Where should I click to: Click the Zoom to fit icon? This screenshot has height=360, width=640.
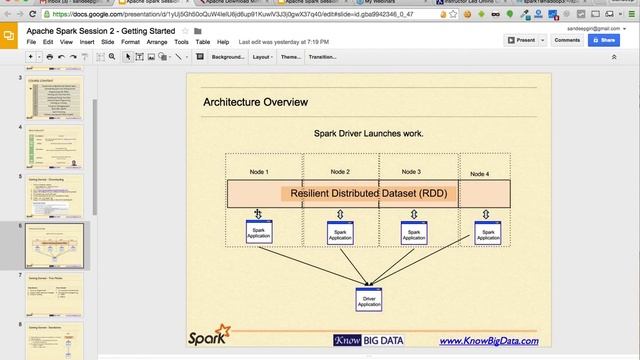click(100, 57)
